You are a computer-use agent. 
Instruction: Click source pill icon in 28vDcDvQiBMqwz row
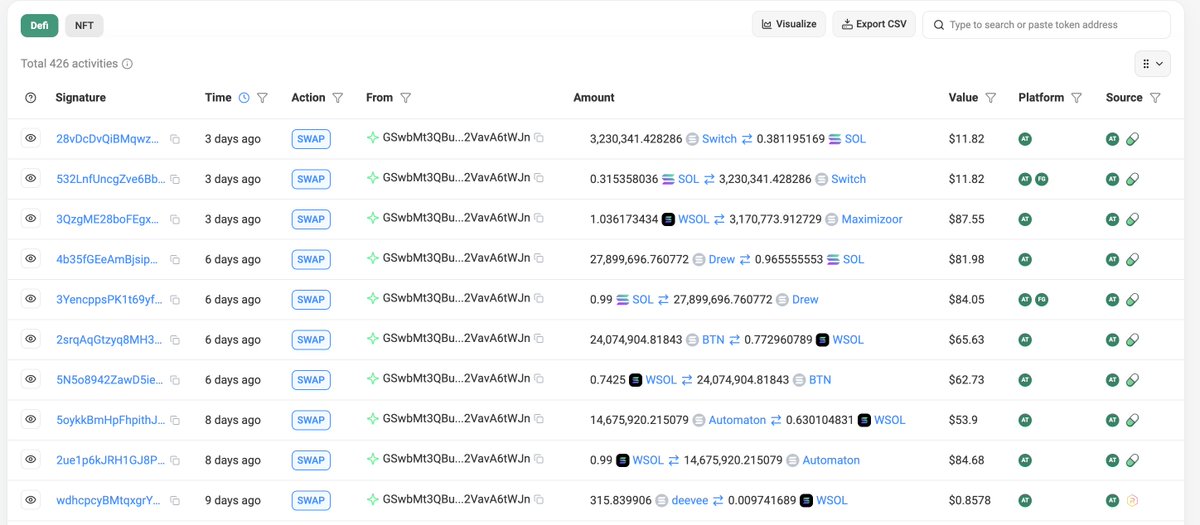[1132, 139]
